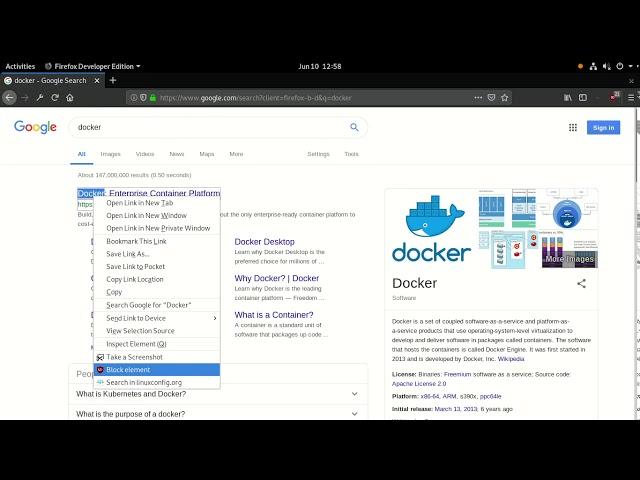Go back with the browser back arrow
The height and width of the screenshot is (480, 640).
pyautogui.click(x=9, y=98)
